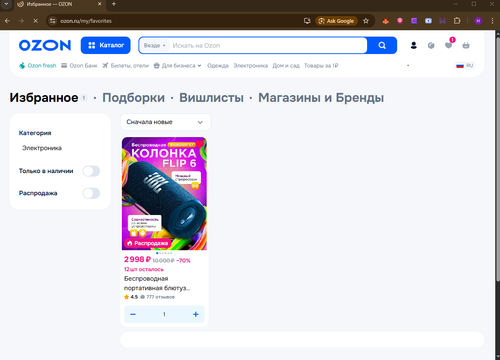Screen dimensions: 500x360
Task: Switch to Магазины и Бренды tab
Action: (321, 98)
